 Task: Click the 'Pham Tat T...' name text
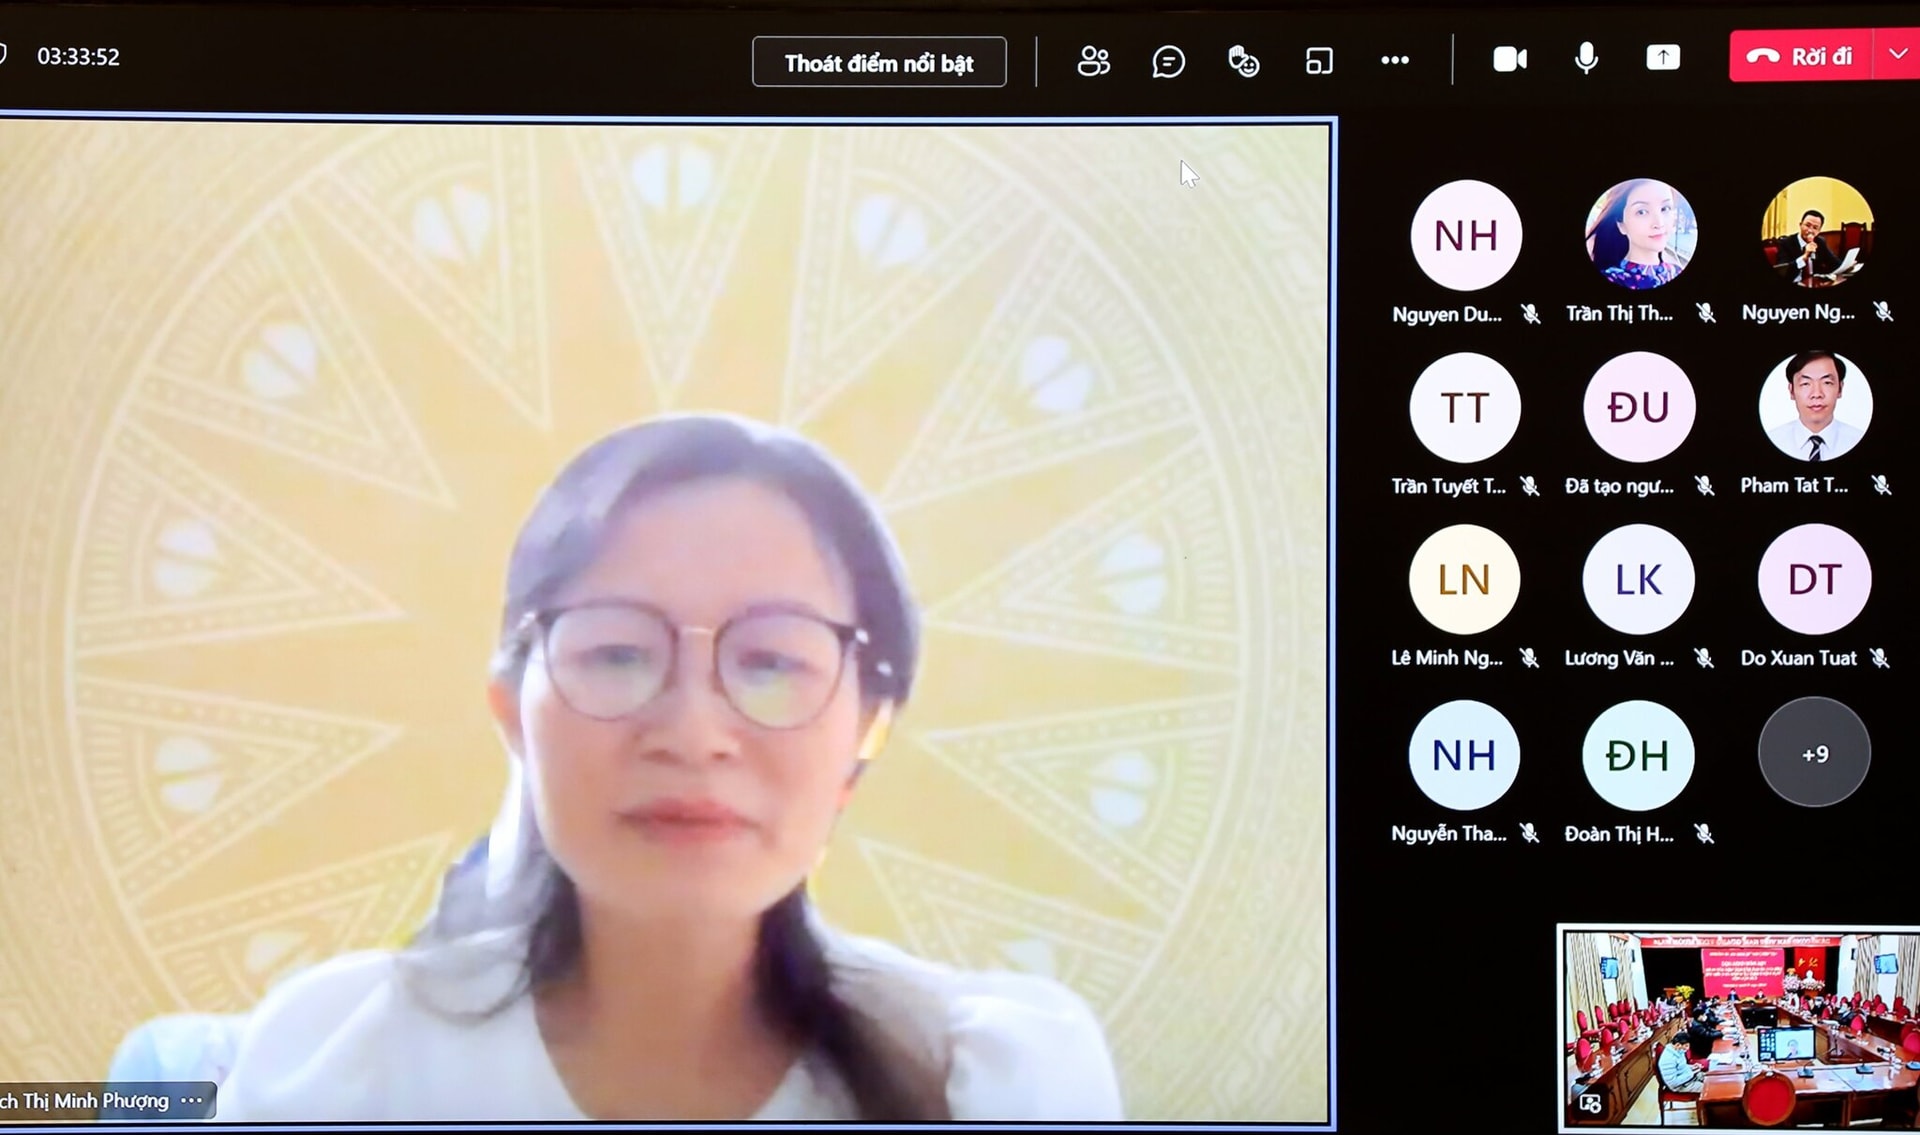(x=1794, y=485)
